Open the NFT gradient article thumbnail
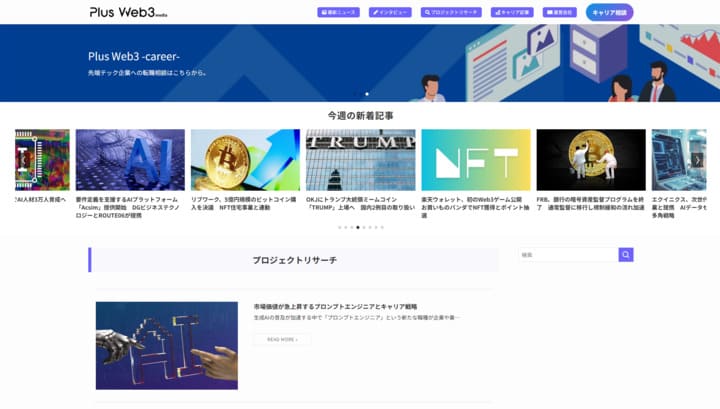720x409 pixels. click(475, 160)
